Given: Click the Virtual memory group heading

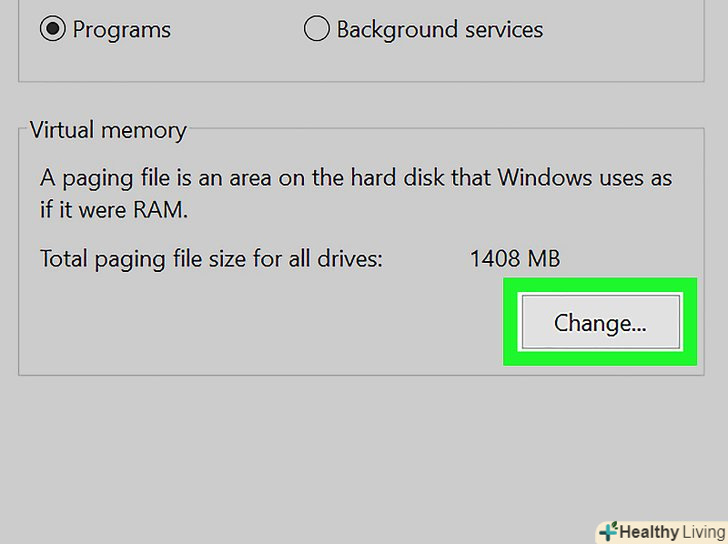Looking at the screenshot, I should coord(108,130).
